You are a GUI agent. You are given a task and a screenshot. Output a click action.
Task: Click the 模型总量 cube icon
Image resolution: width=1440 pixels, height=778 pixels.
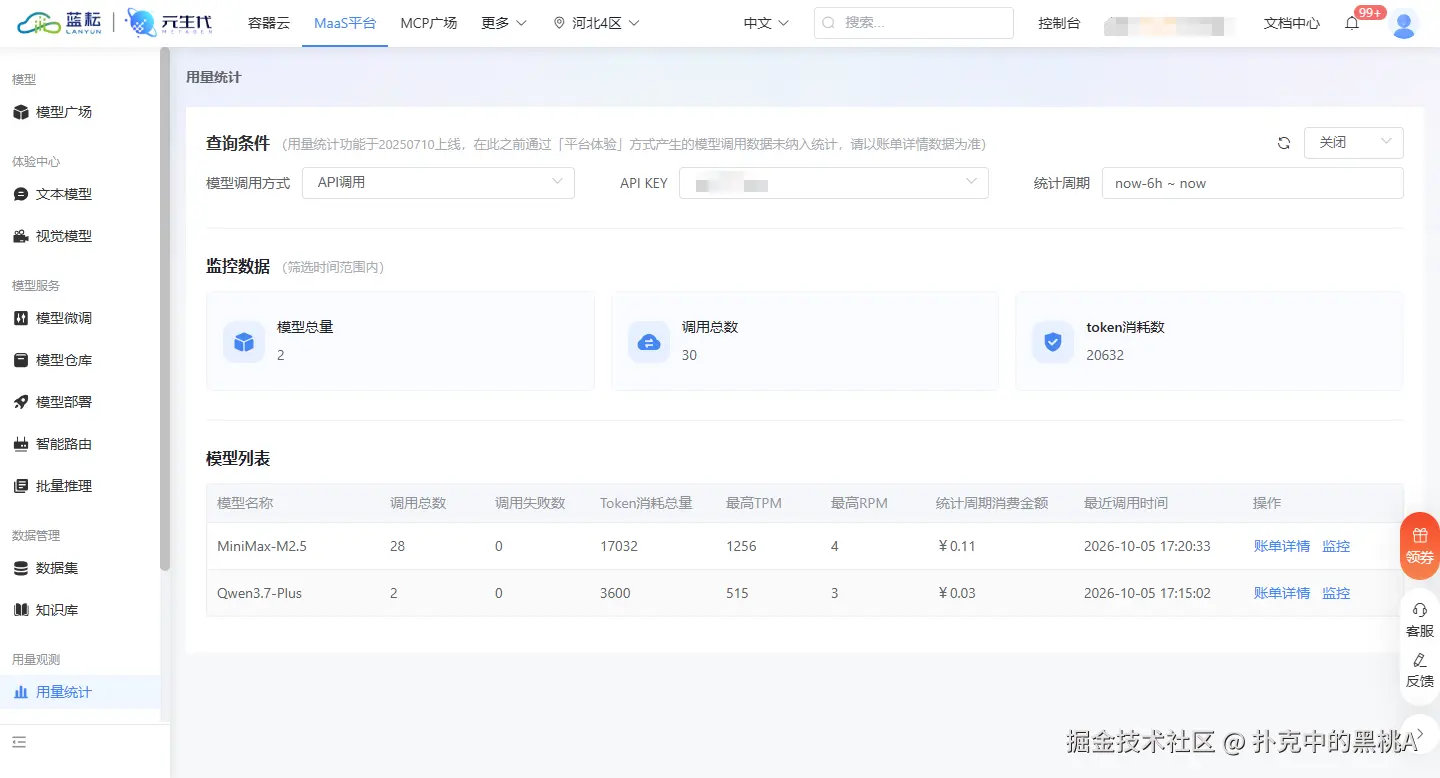point(244,342)
